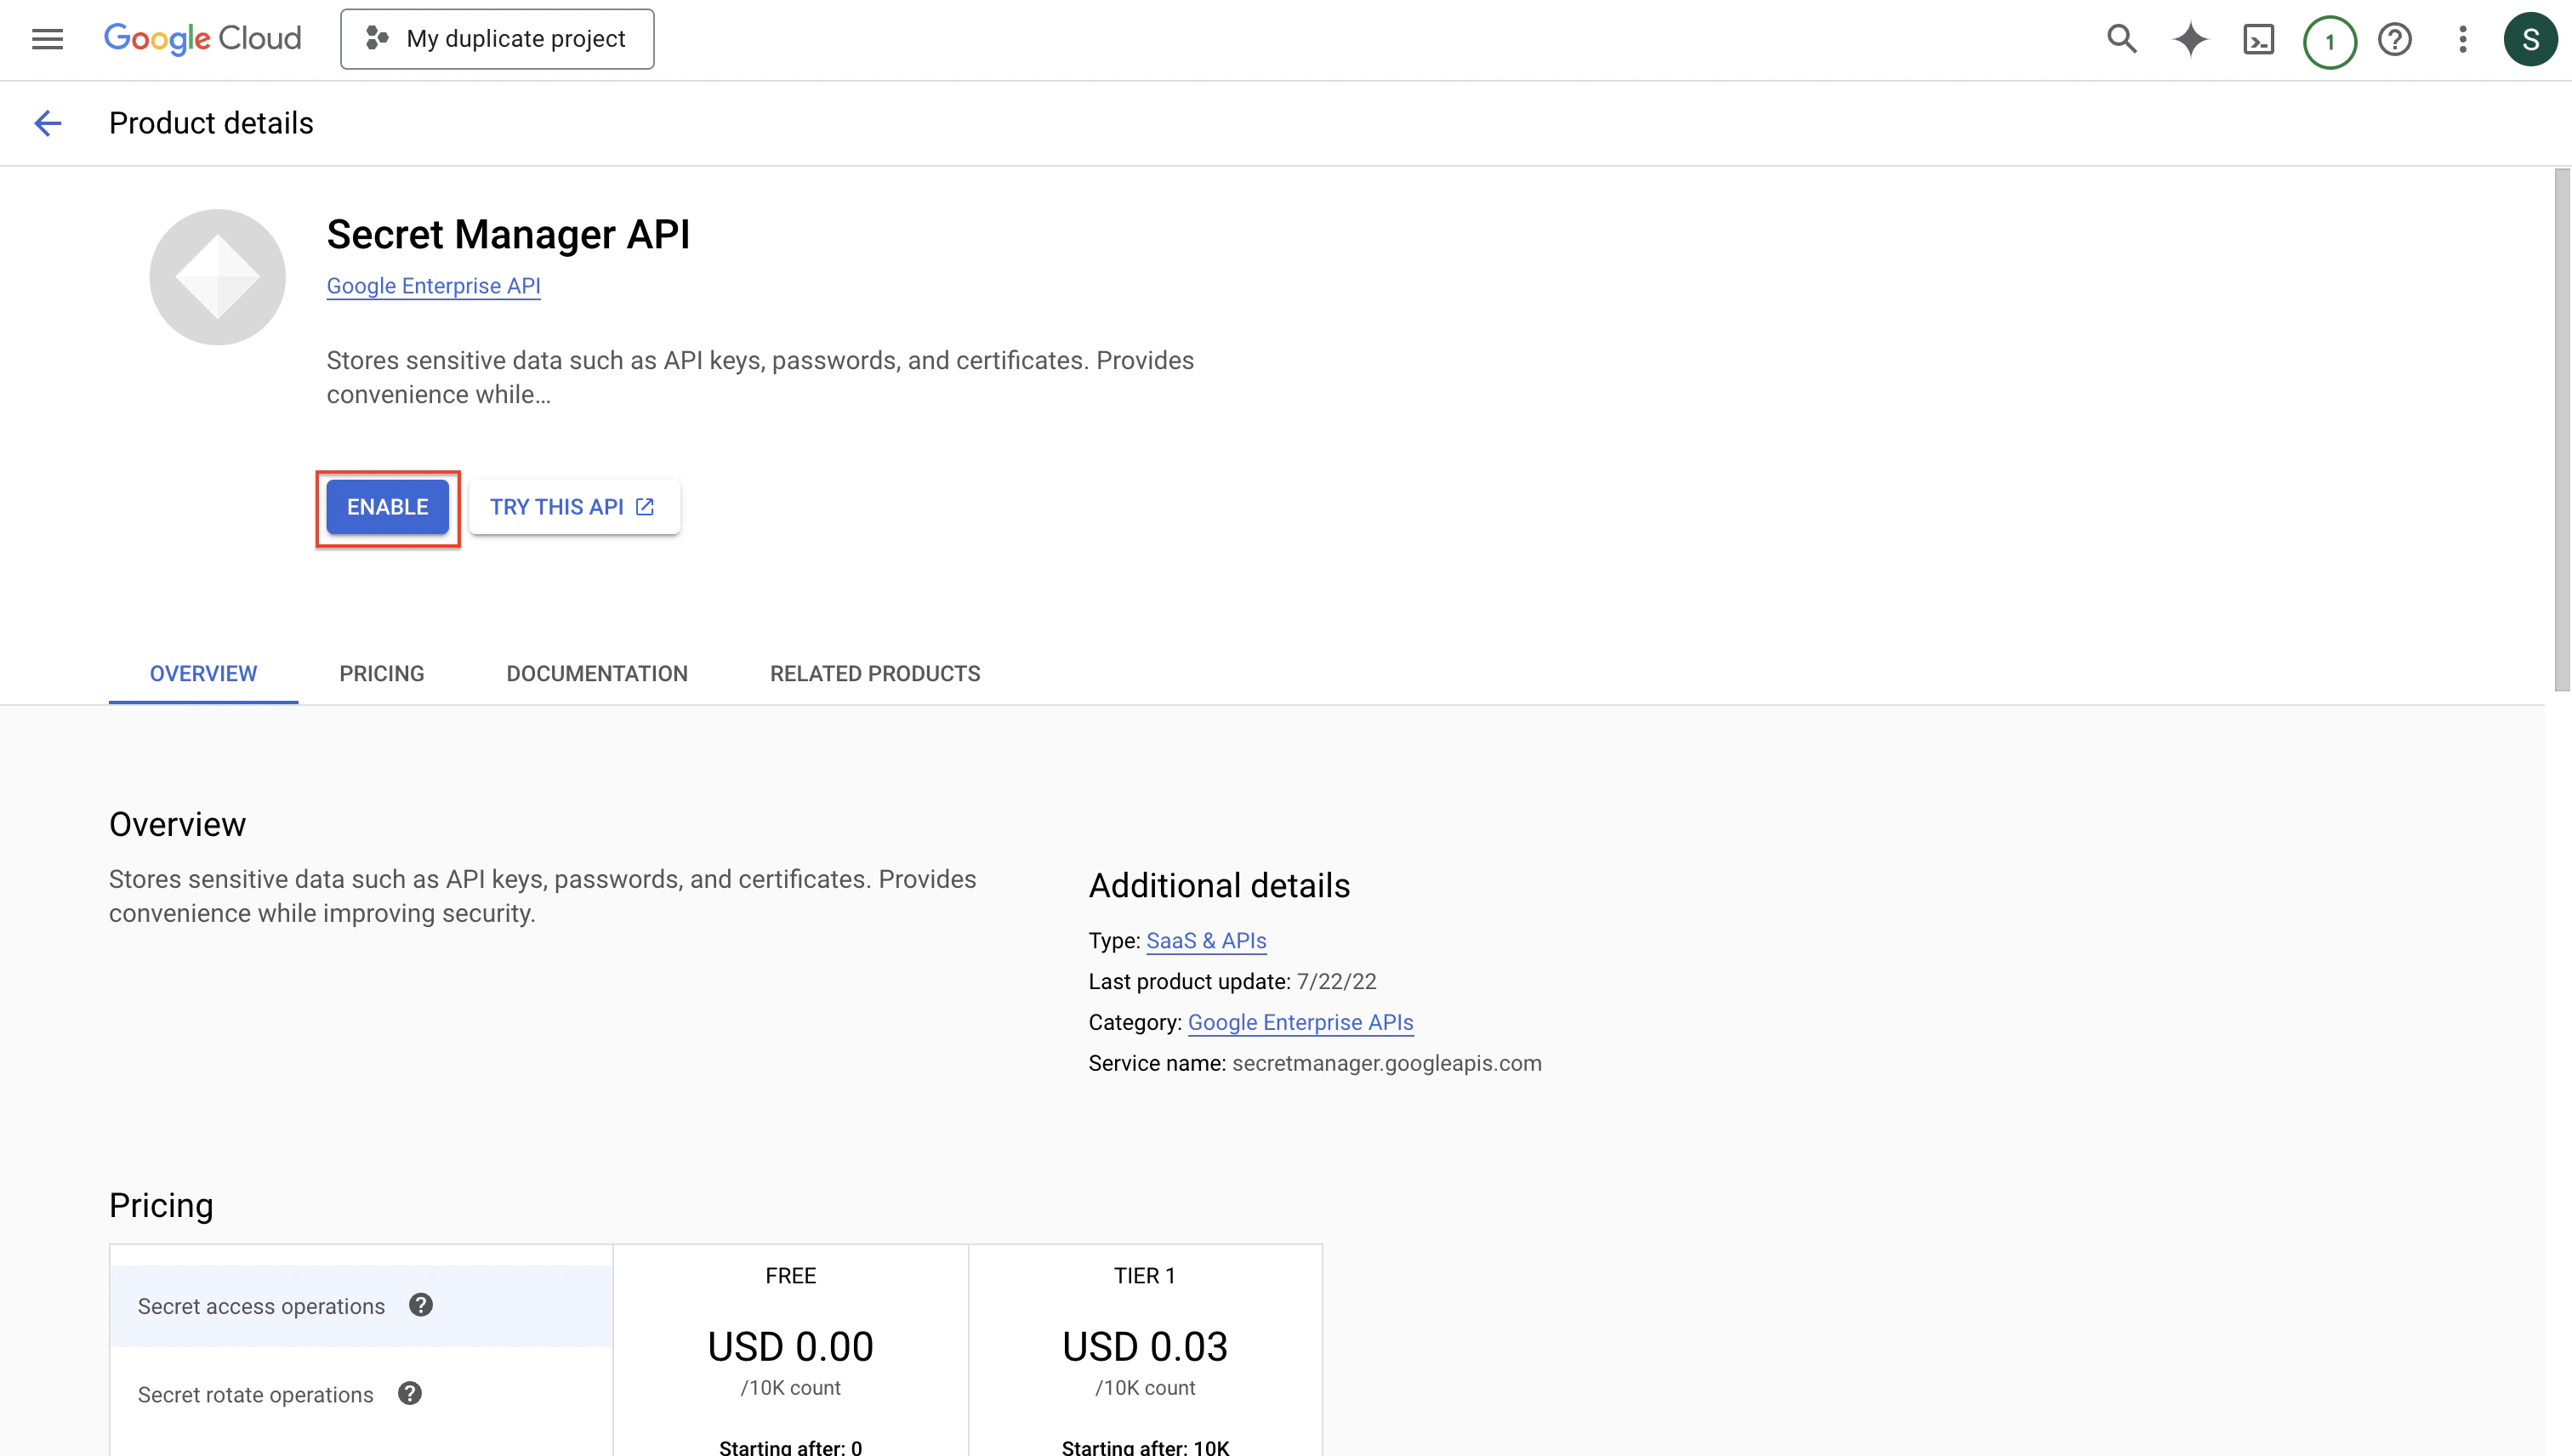Screen dimensions: 2572x1456
Task: Open the account avatar labeled S
Action: [2530, 39]
